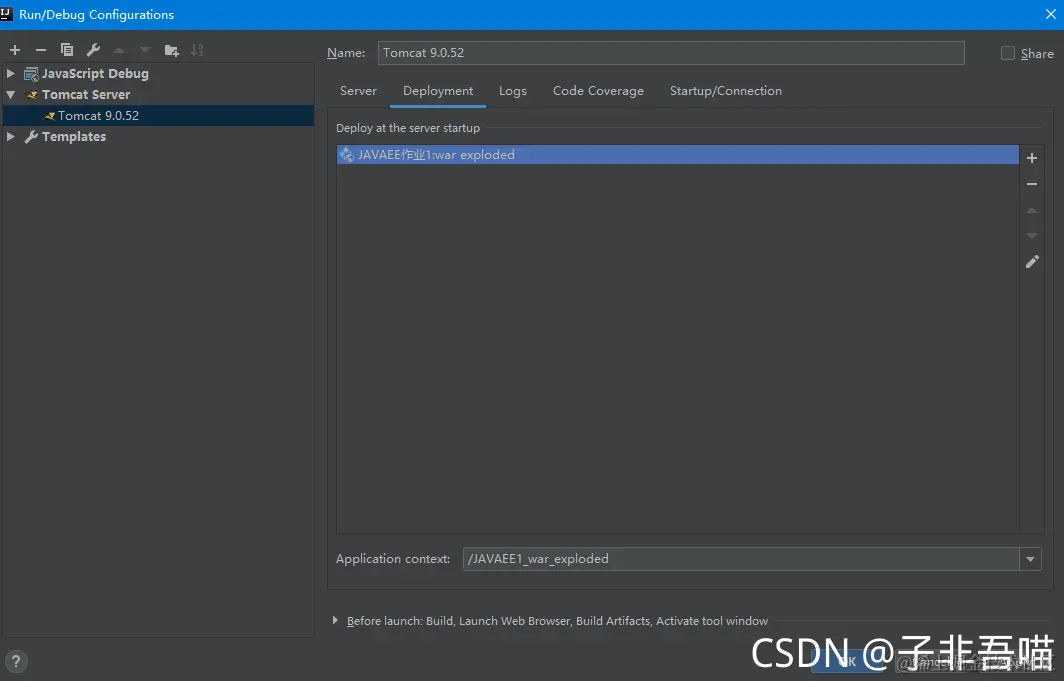1064x681 pixels.
Task: Add new configuration with plus icon
Action: [15, 50]
